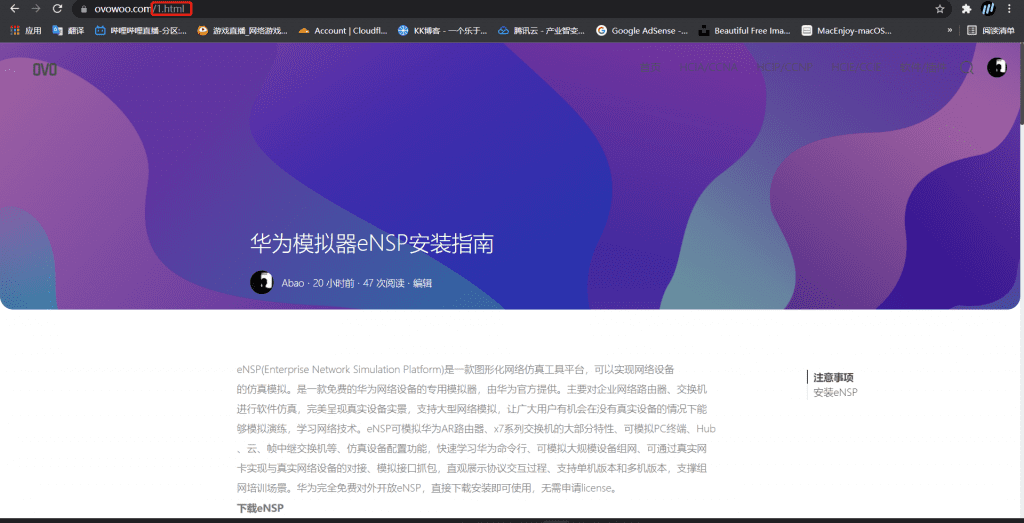1024x523 pixels.
Task: Click the browser back arrow
Action: (x=14, y=9)
